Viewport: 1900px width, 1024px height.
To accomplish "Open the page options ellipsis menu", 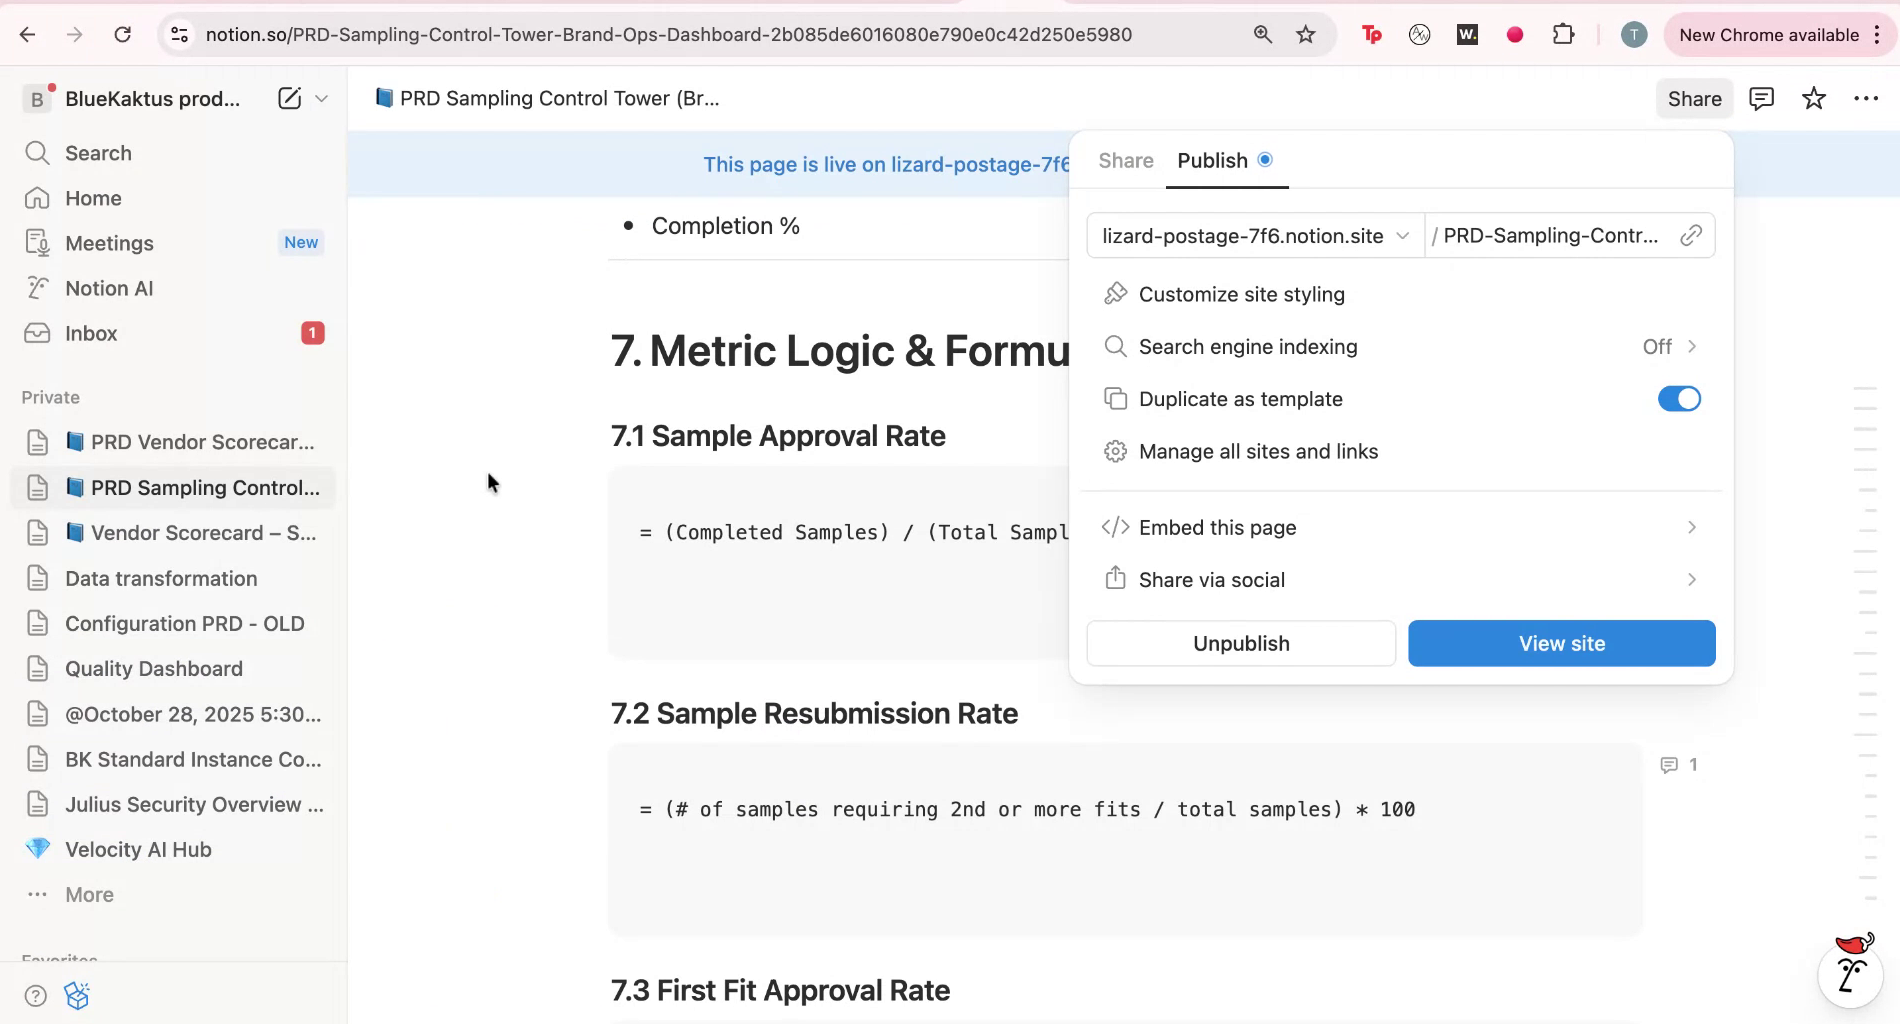I will [x=1867, y=98].
